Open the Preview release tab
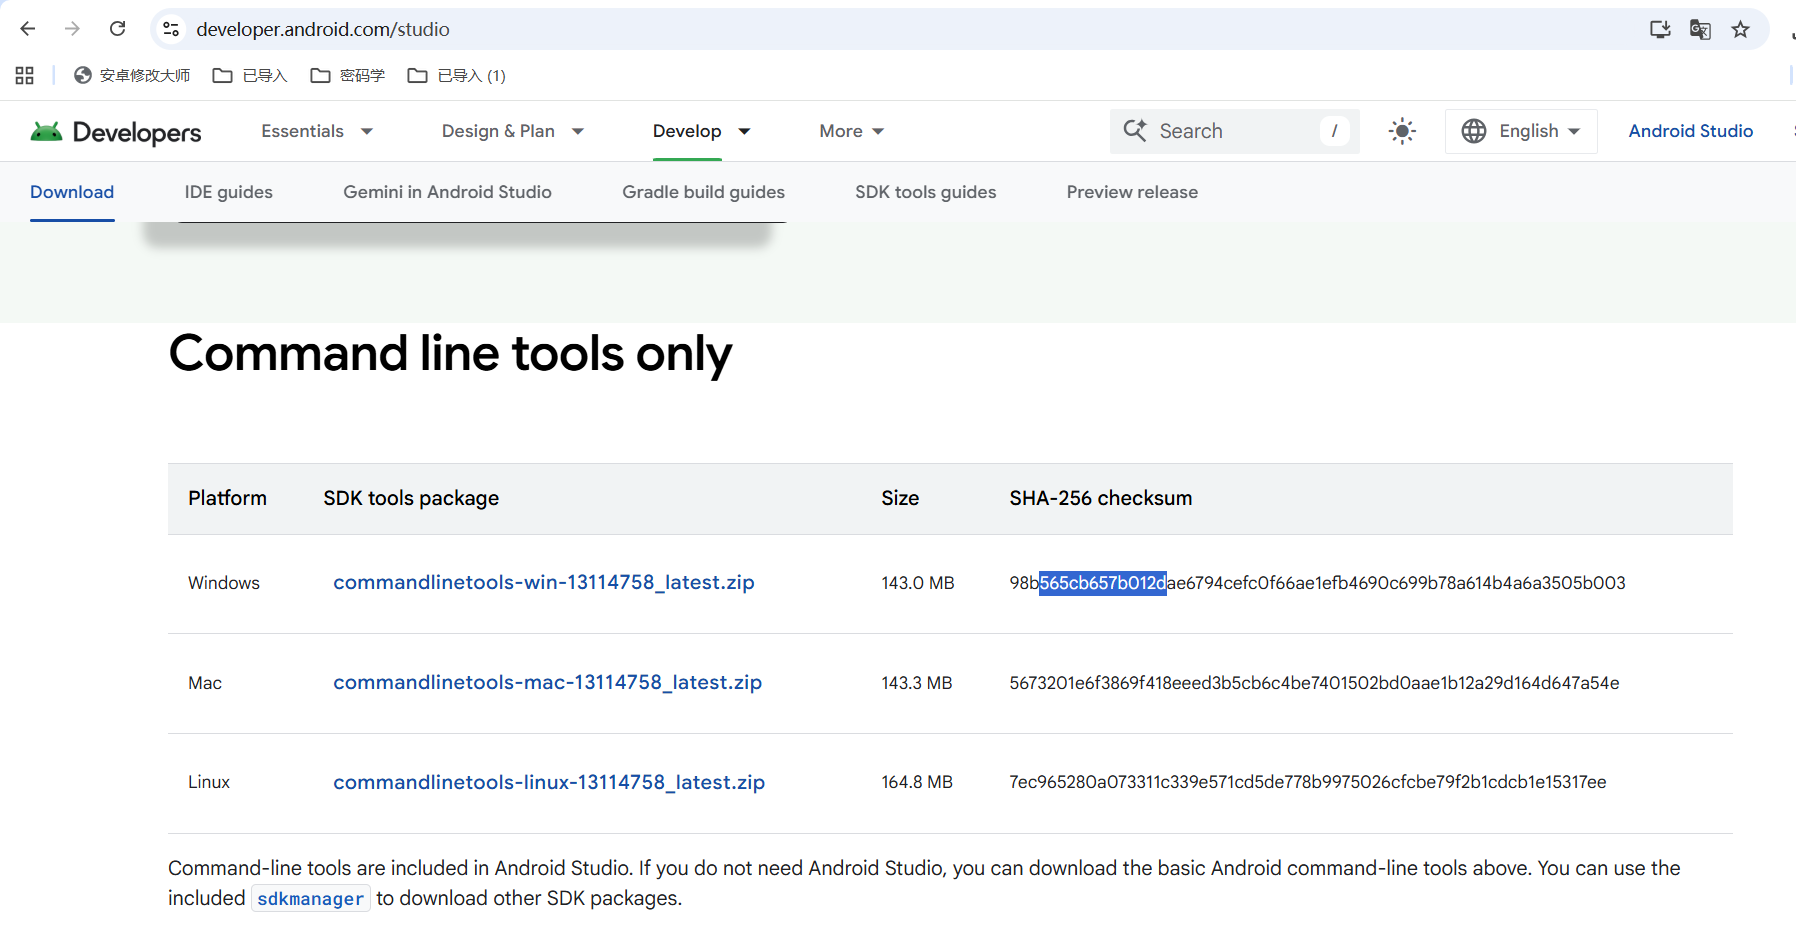The width and height of the screenshot is (1796, 943). point(1132,192)
